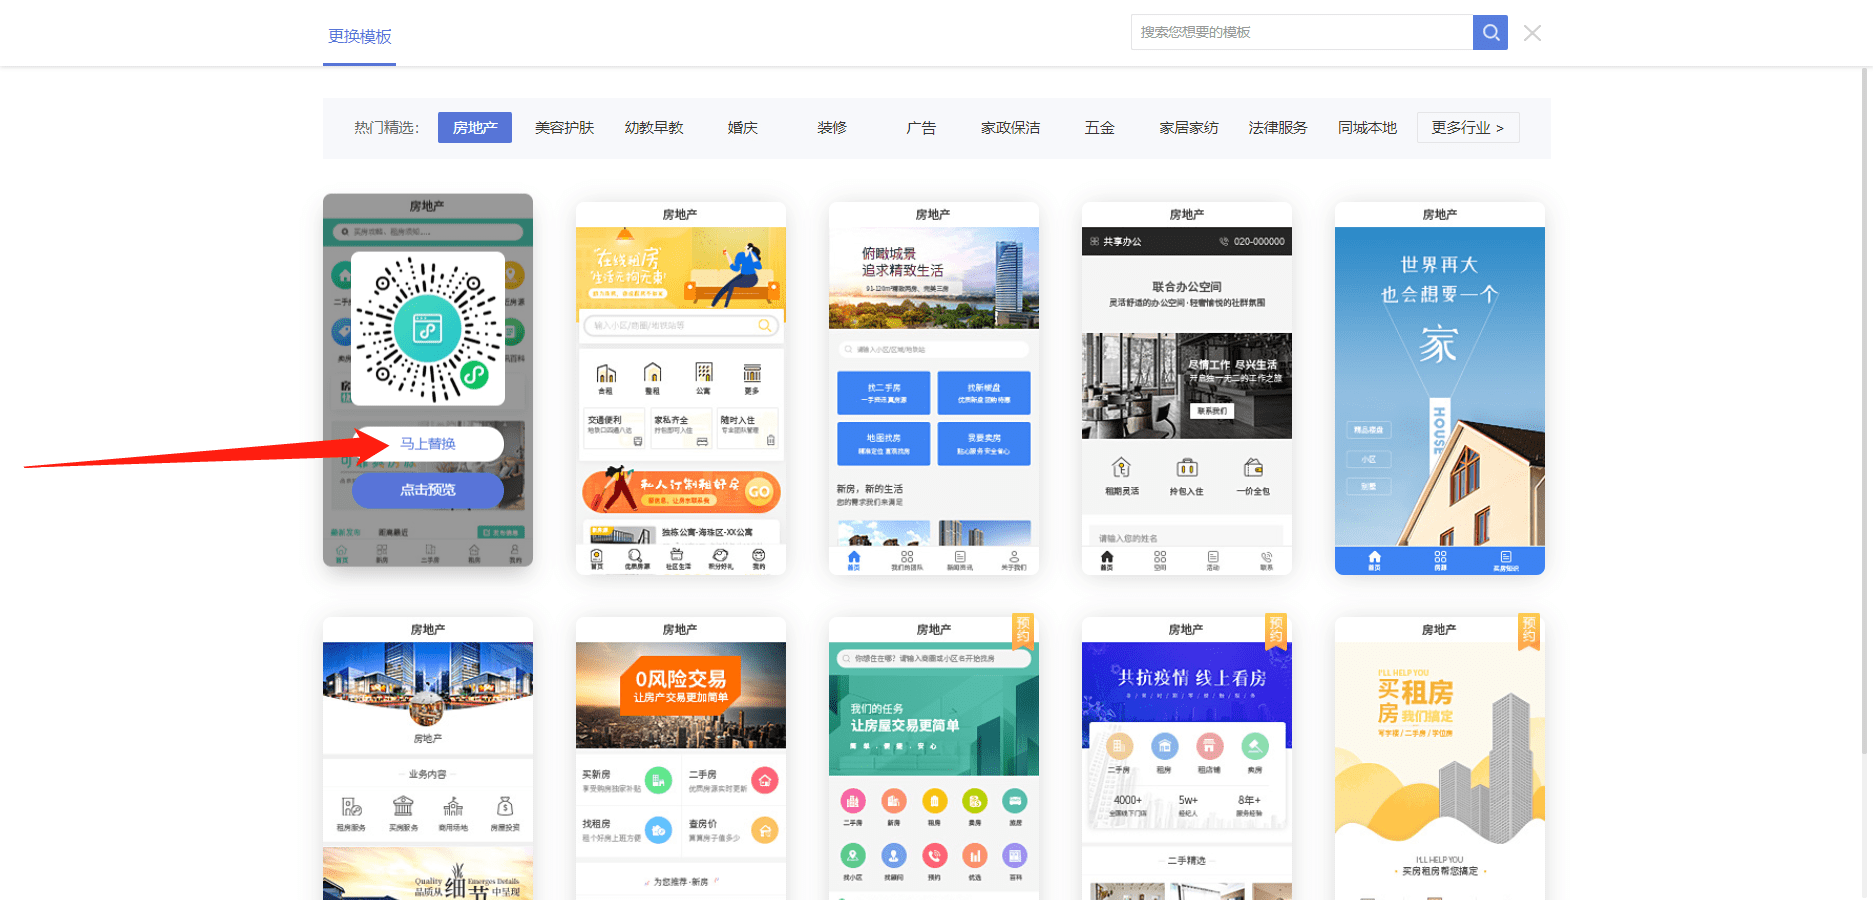Viewport: 1873px width, 900px height.
Task: Open the yellow rental illustration template
Action: click(680, 390)
